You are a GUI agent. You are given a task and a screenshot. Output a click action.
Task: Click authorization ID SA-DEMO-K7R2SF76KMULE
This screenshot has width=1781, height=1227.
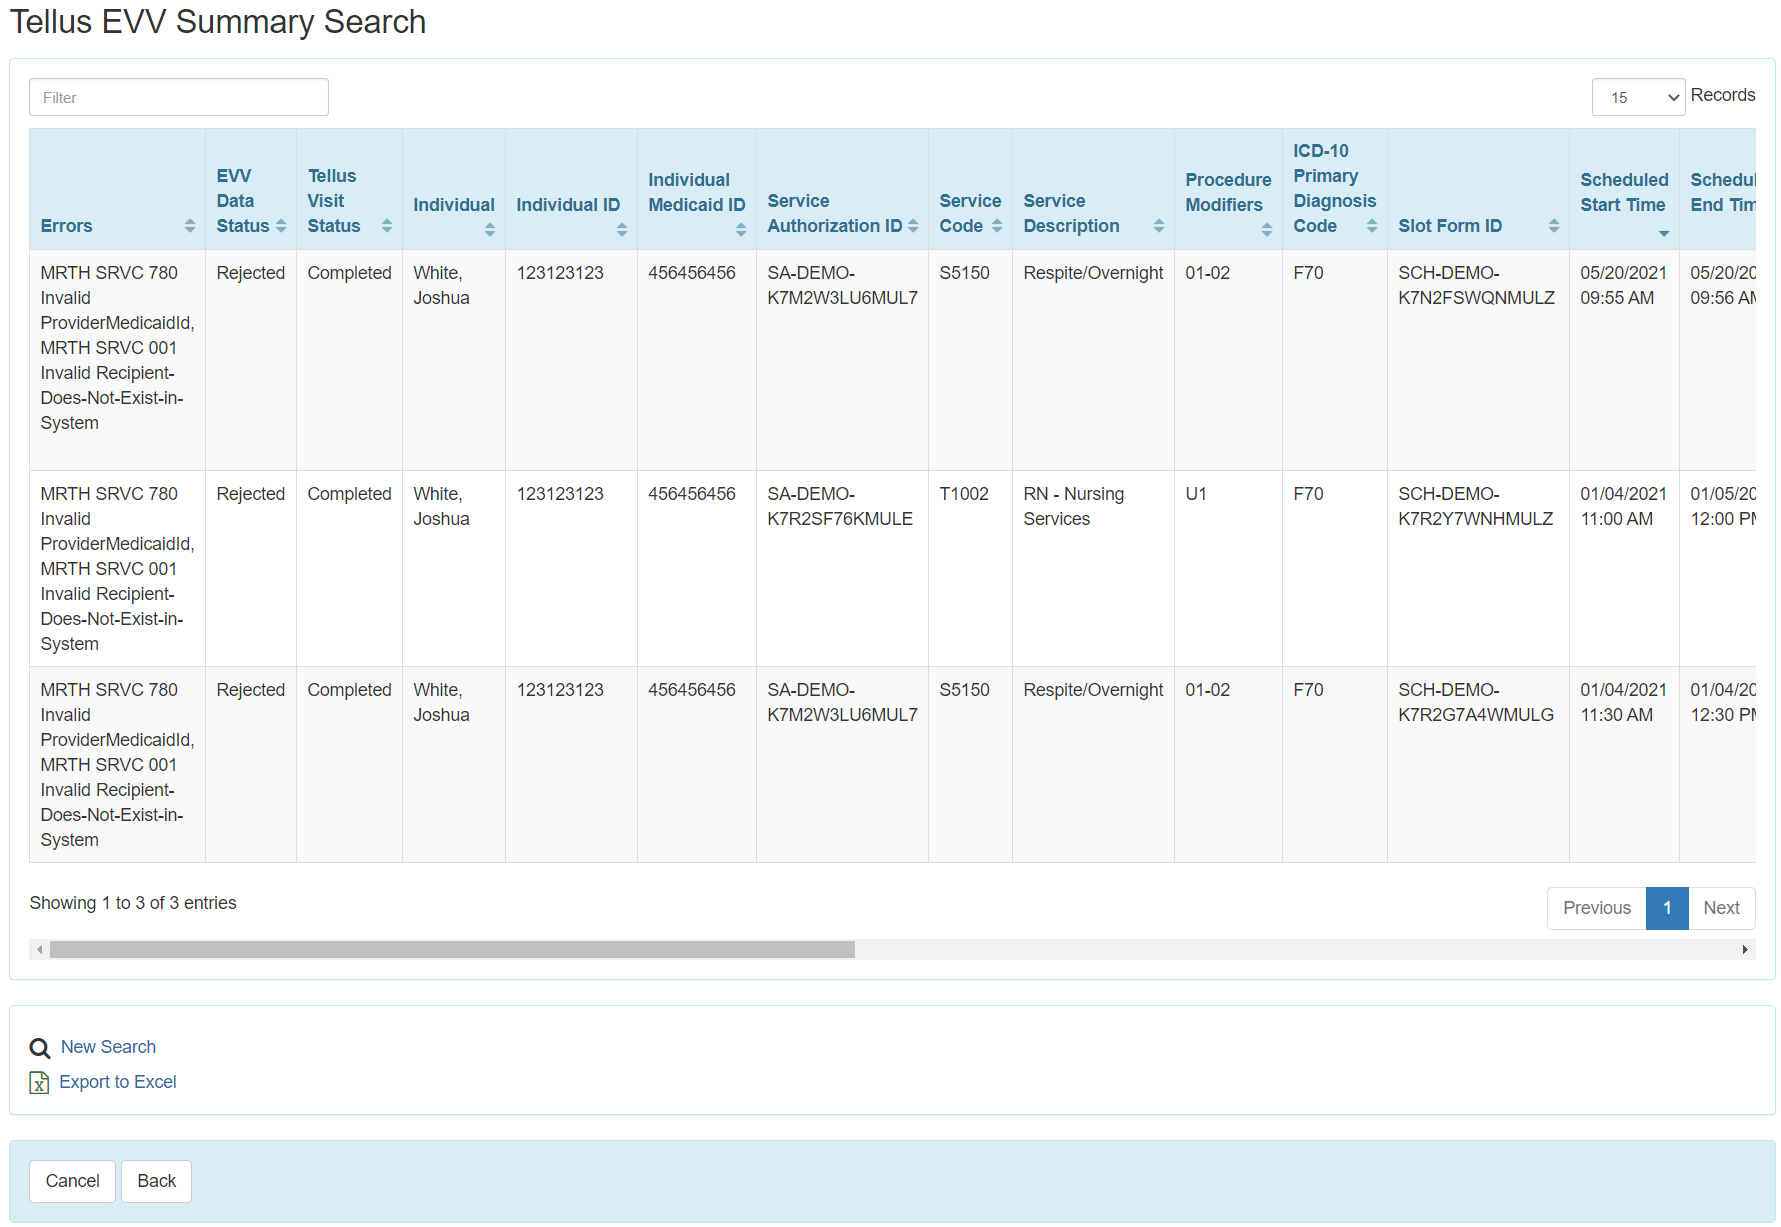[x=840, y=506]
